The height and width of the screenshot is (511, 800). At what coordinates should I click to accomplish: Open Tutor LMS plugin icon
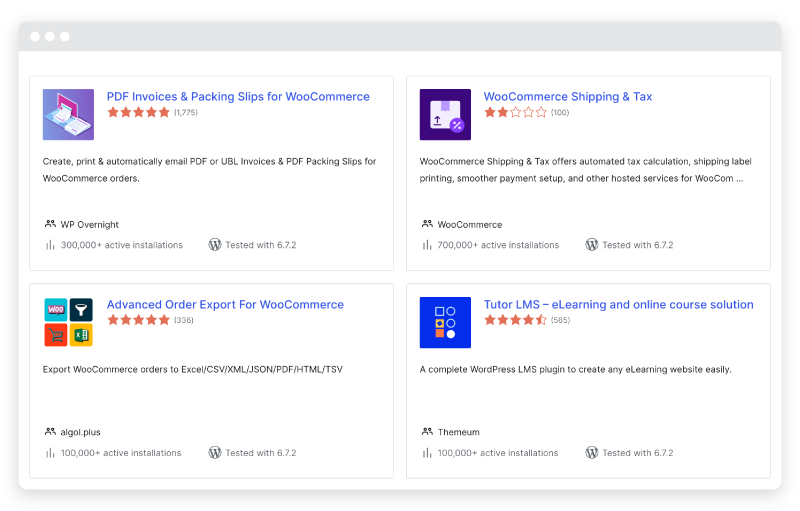coord(445,322)
